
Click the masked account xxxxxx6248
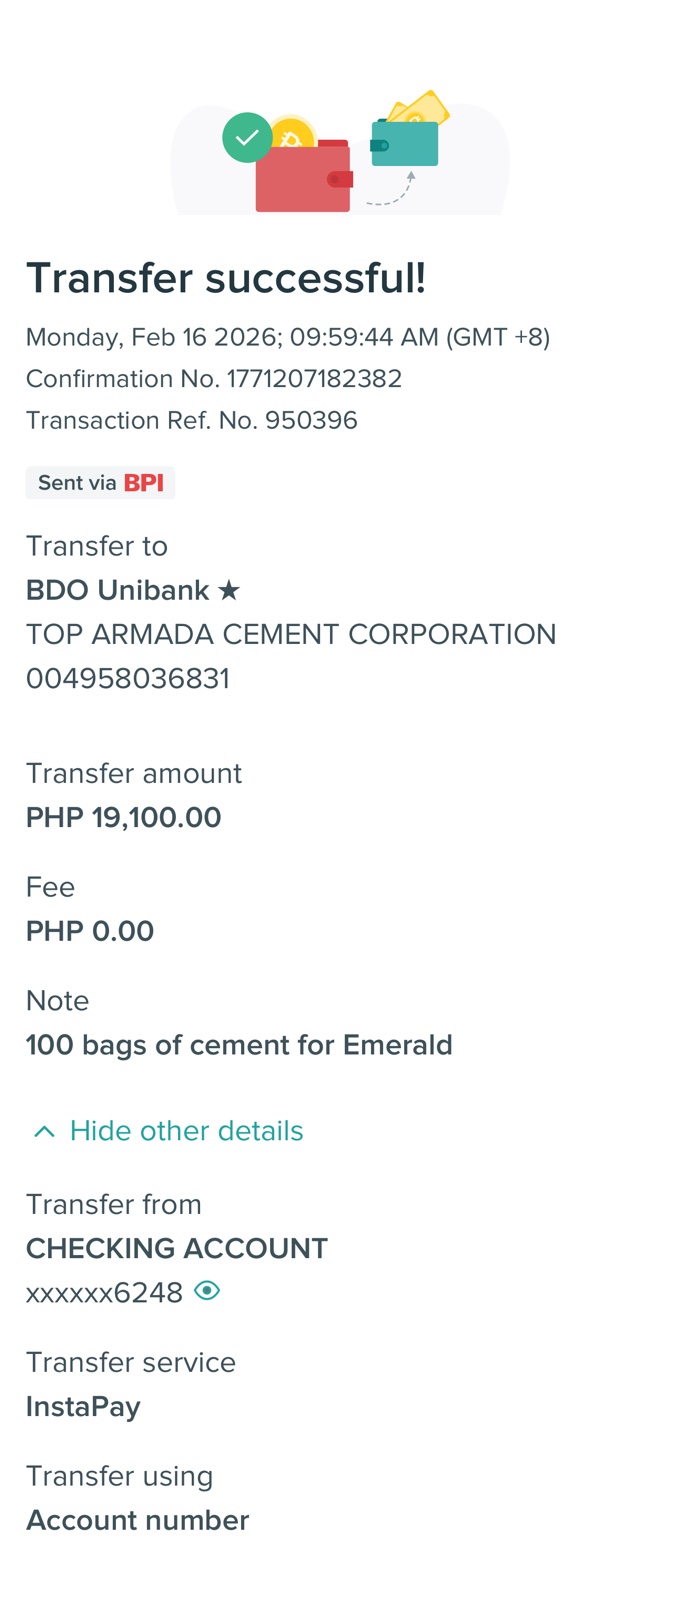point(104,1293)
